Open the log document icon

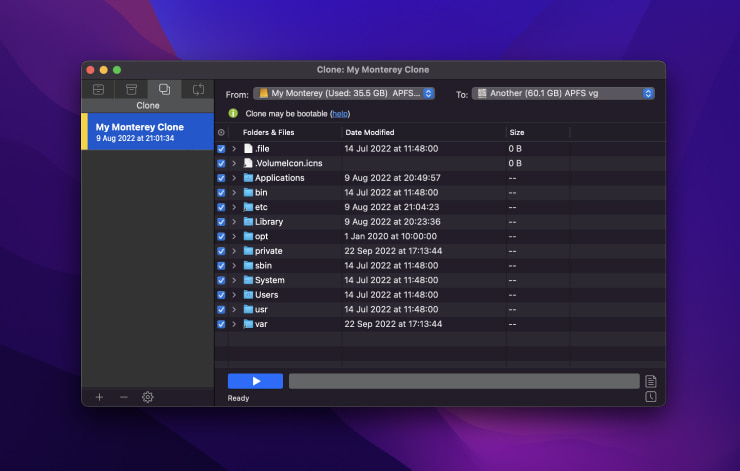(651, 381)
